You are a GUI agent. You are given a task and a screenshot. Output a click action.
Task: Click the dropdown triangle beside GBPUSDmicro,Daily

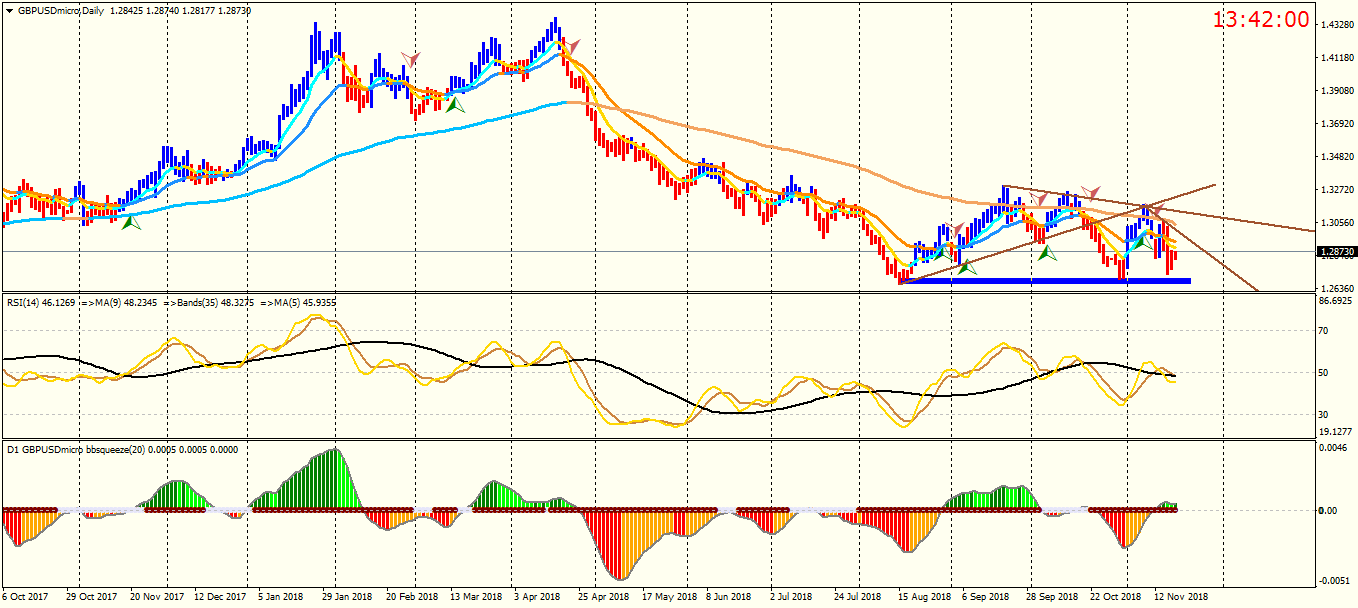tap(9, 10)
